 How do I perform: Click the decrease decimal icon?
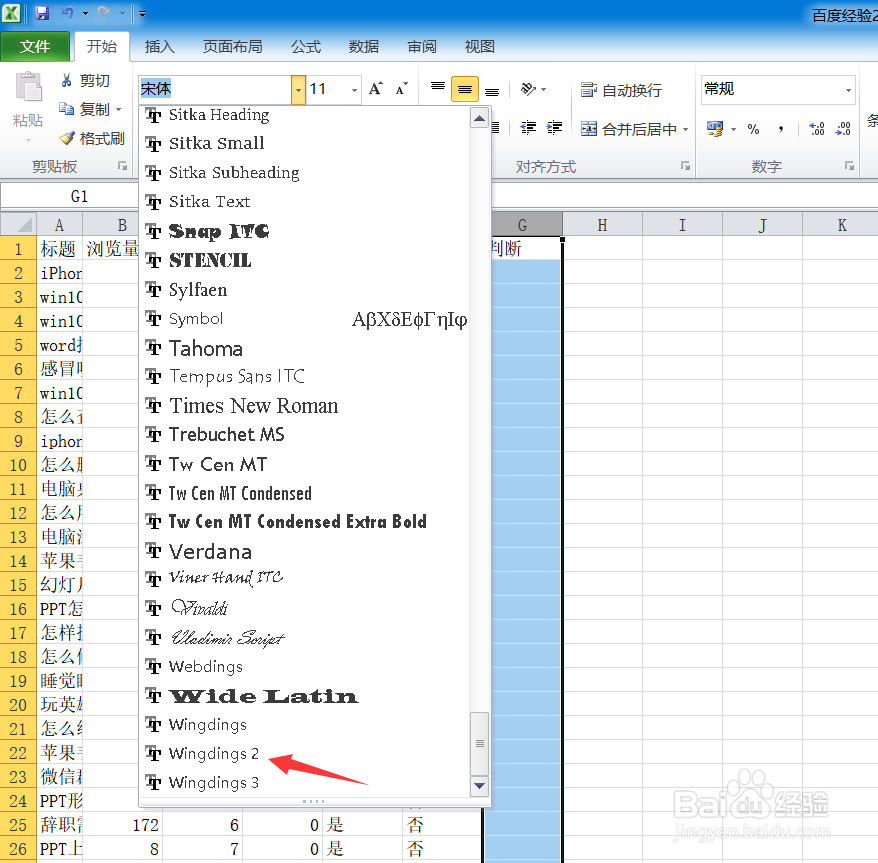[x=843, y=129]
